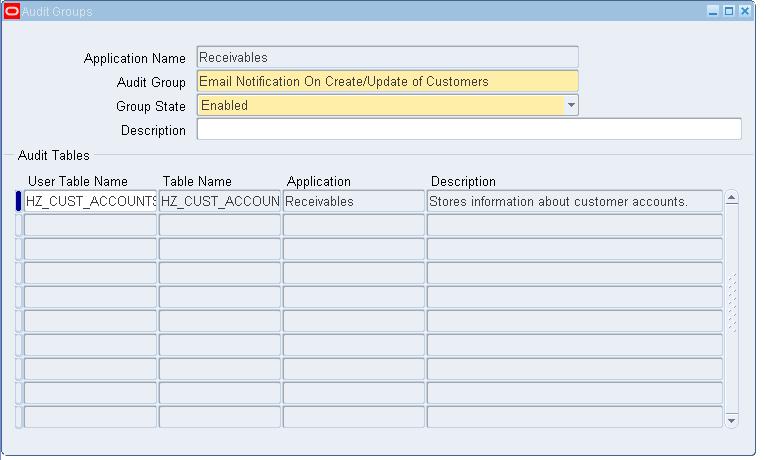This screenshot has width=765, height=460.
Task: Click the third row Table Name cell
Action: [220, 249]
